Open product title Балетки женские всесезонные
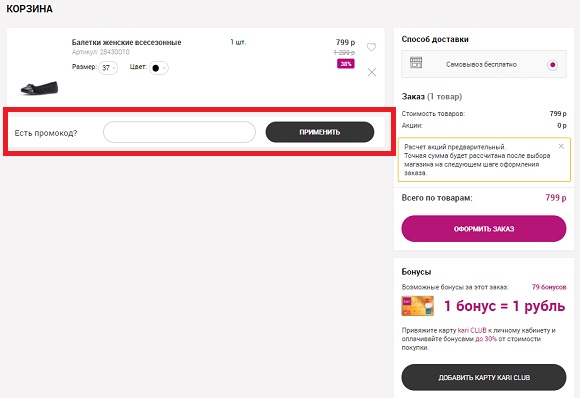The height and width of the screenshot is (398, 580). pyautogui.click(x=127, y=42)
